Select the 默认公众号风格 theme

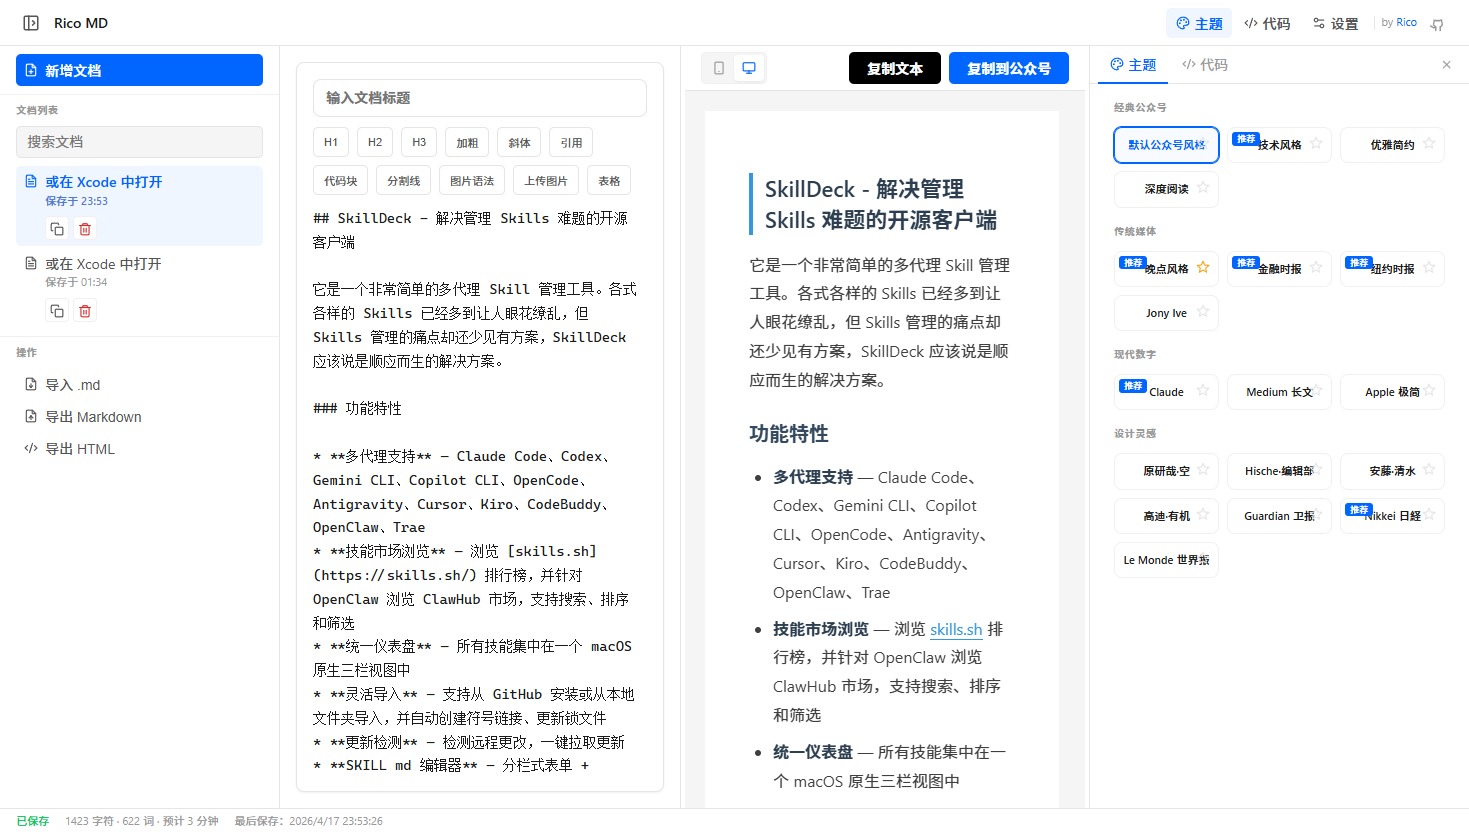pos(1166,145)
